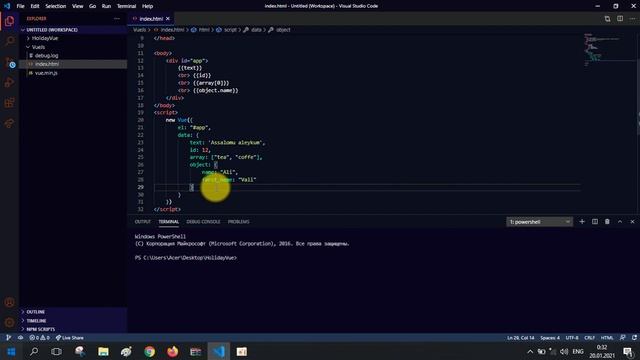Open errors and warnings status indicator
This screenshot has width=640, height=360.
[40, 338]
